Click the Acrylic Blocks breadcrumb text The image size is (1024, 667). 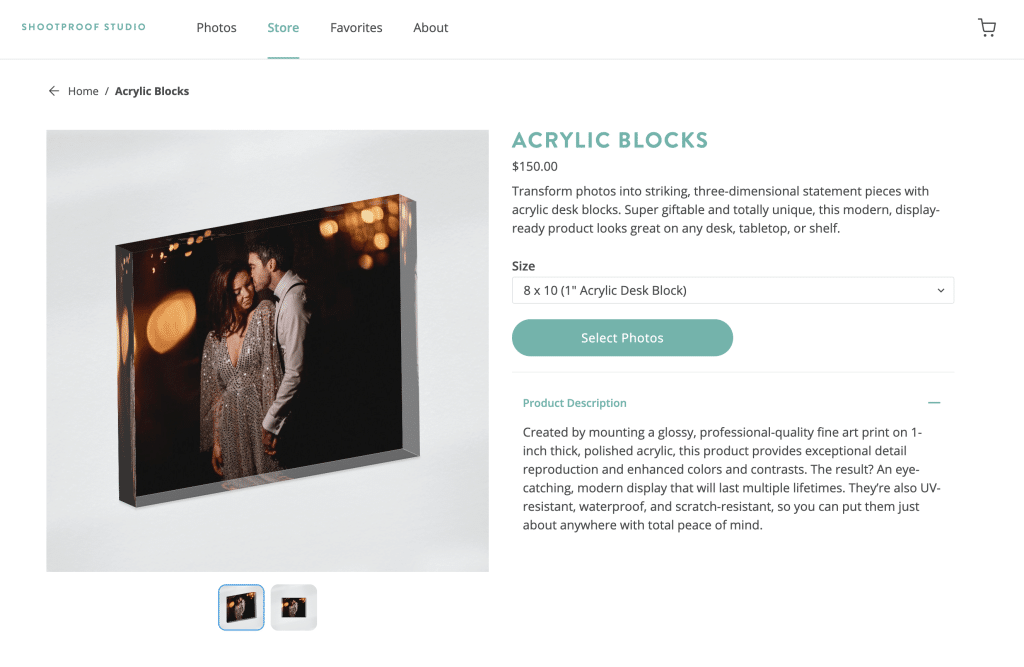(152, 91)
